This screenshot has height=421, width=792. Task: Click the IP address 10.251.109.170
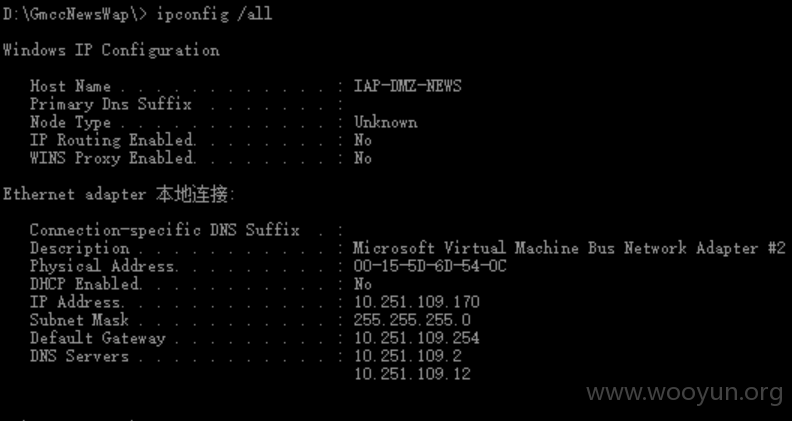click(417, 302)
